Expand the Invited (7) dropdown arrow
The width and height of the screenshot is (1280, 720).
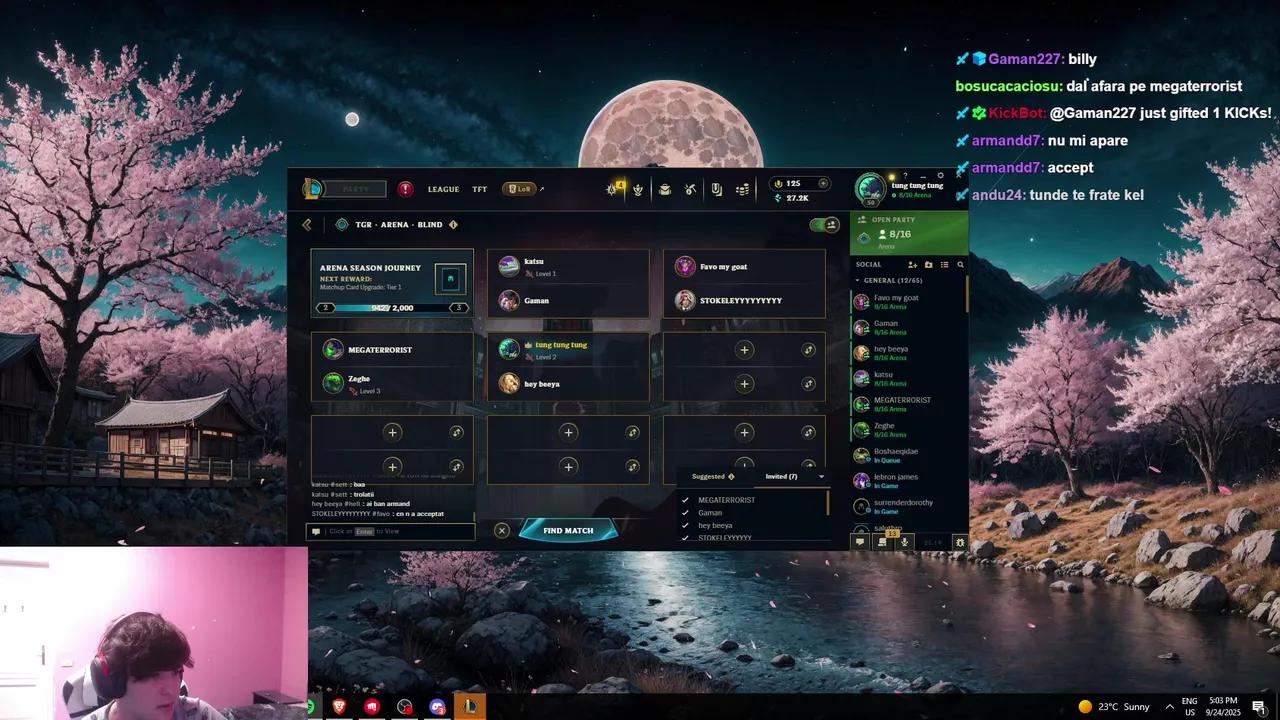(821, 477)
